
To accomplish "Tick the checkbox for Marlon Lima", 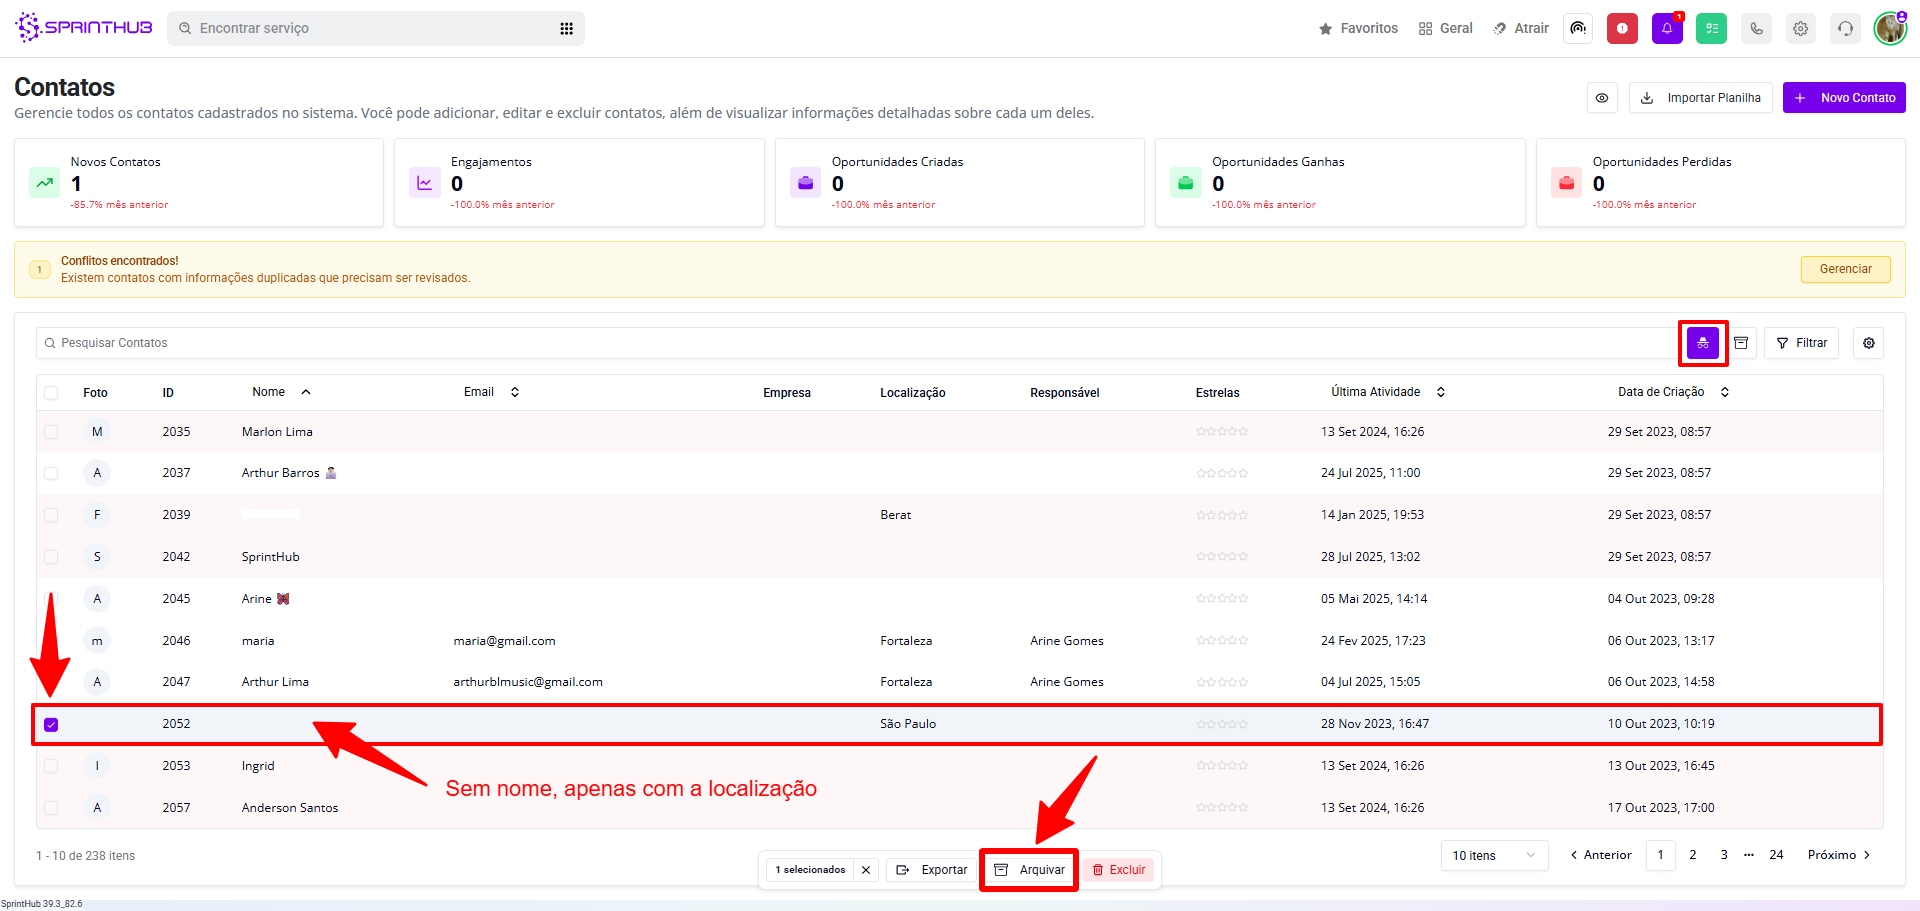I will (x=51, y=432).
